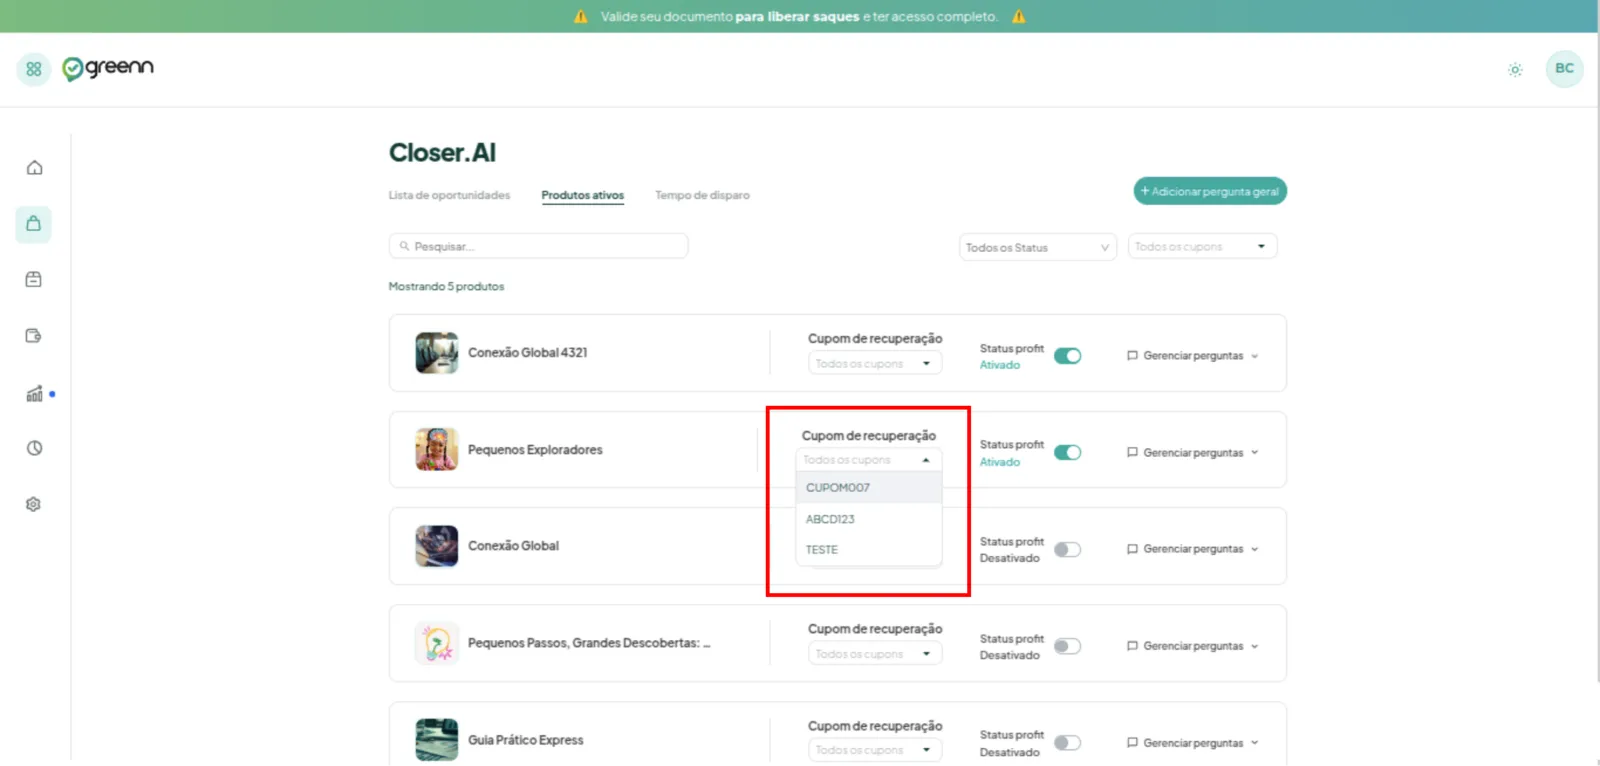
Task: Enable Status profit for Guia Prático Express
Action: (1068, 743)
